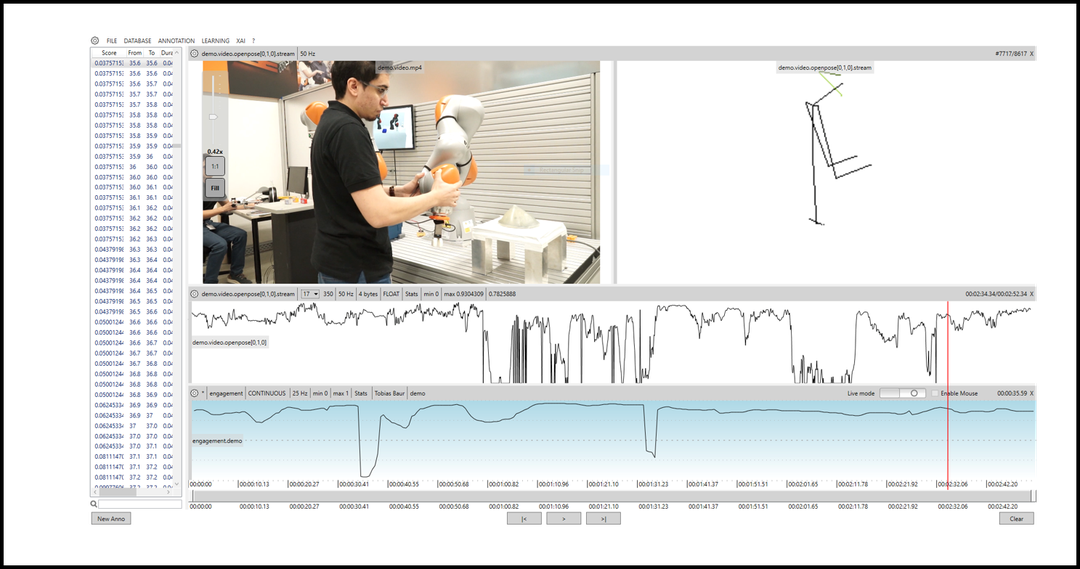Sort the list by the To column
1080x569 pixels.
[x=152, y=52]
